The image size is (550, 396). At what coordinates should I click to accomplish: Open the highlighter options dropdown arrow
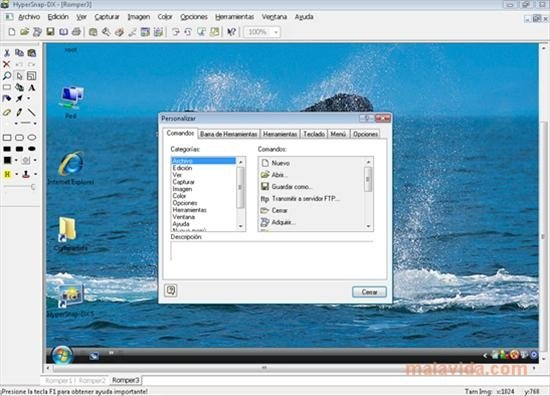(16, 174)
